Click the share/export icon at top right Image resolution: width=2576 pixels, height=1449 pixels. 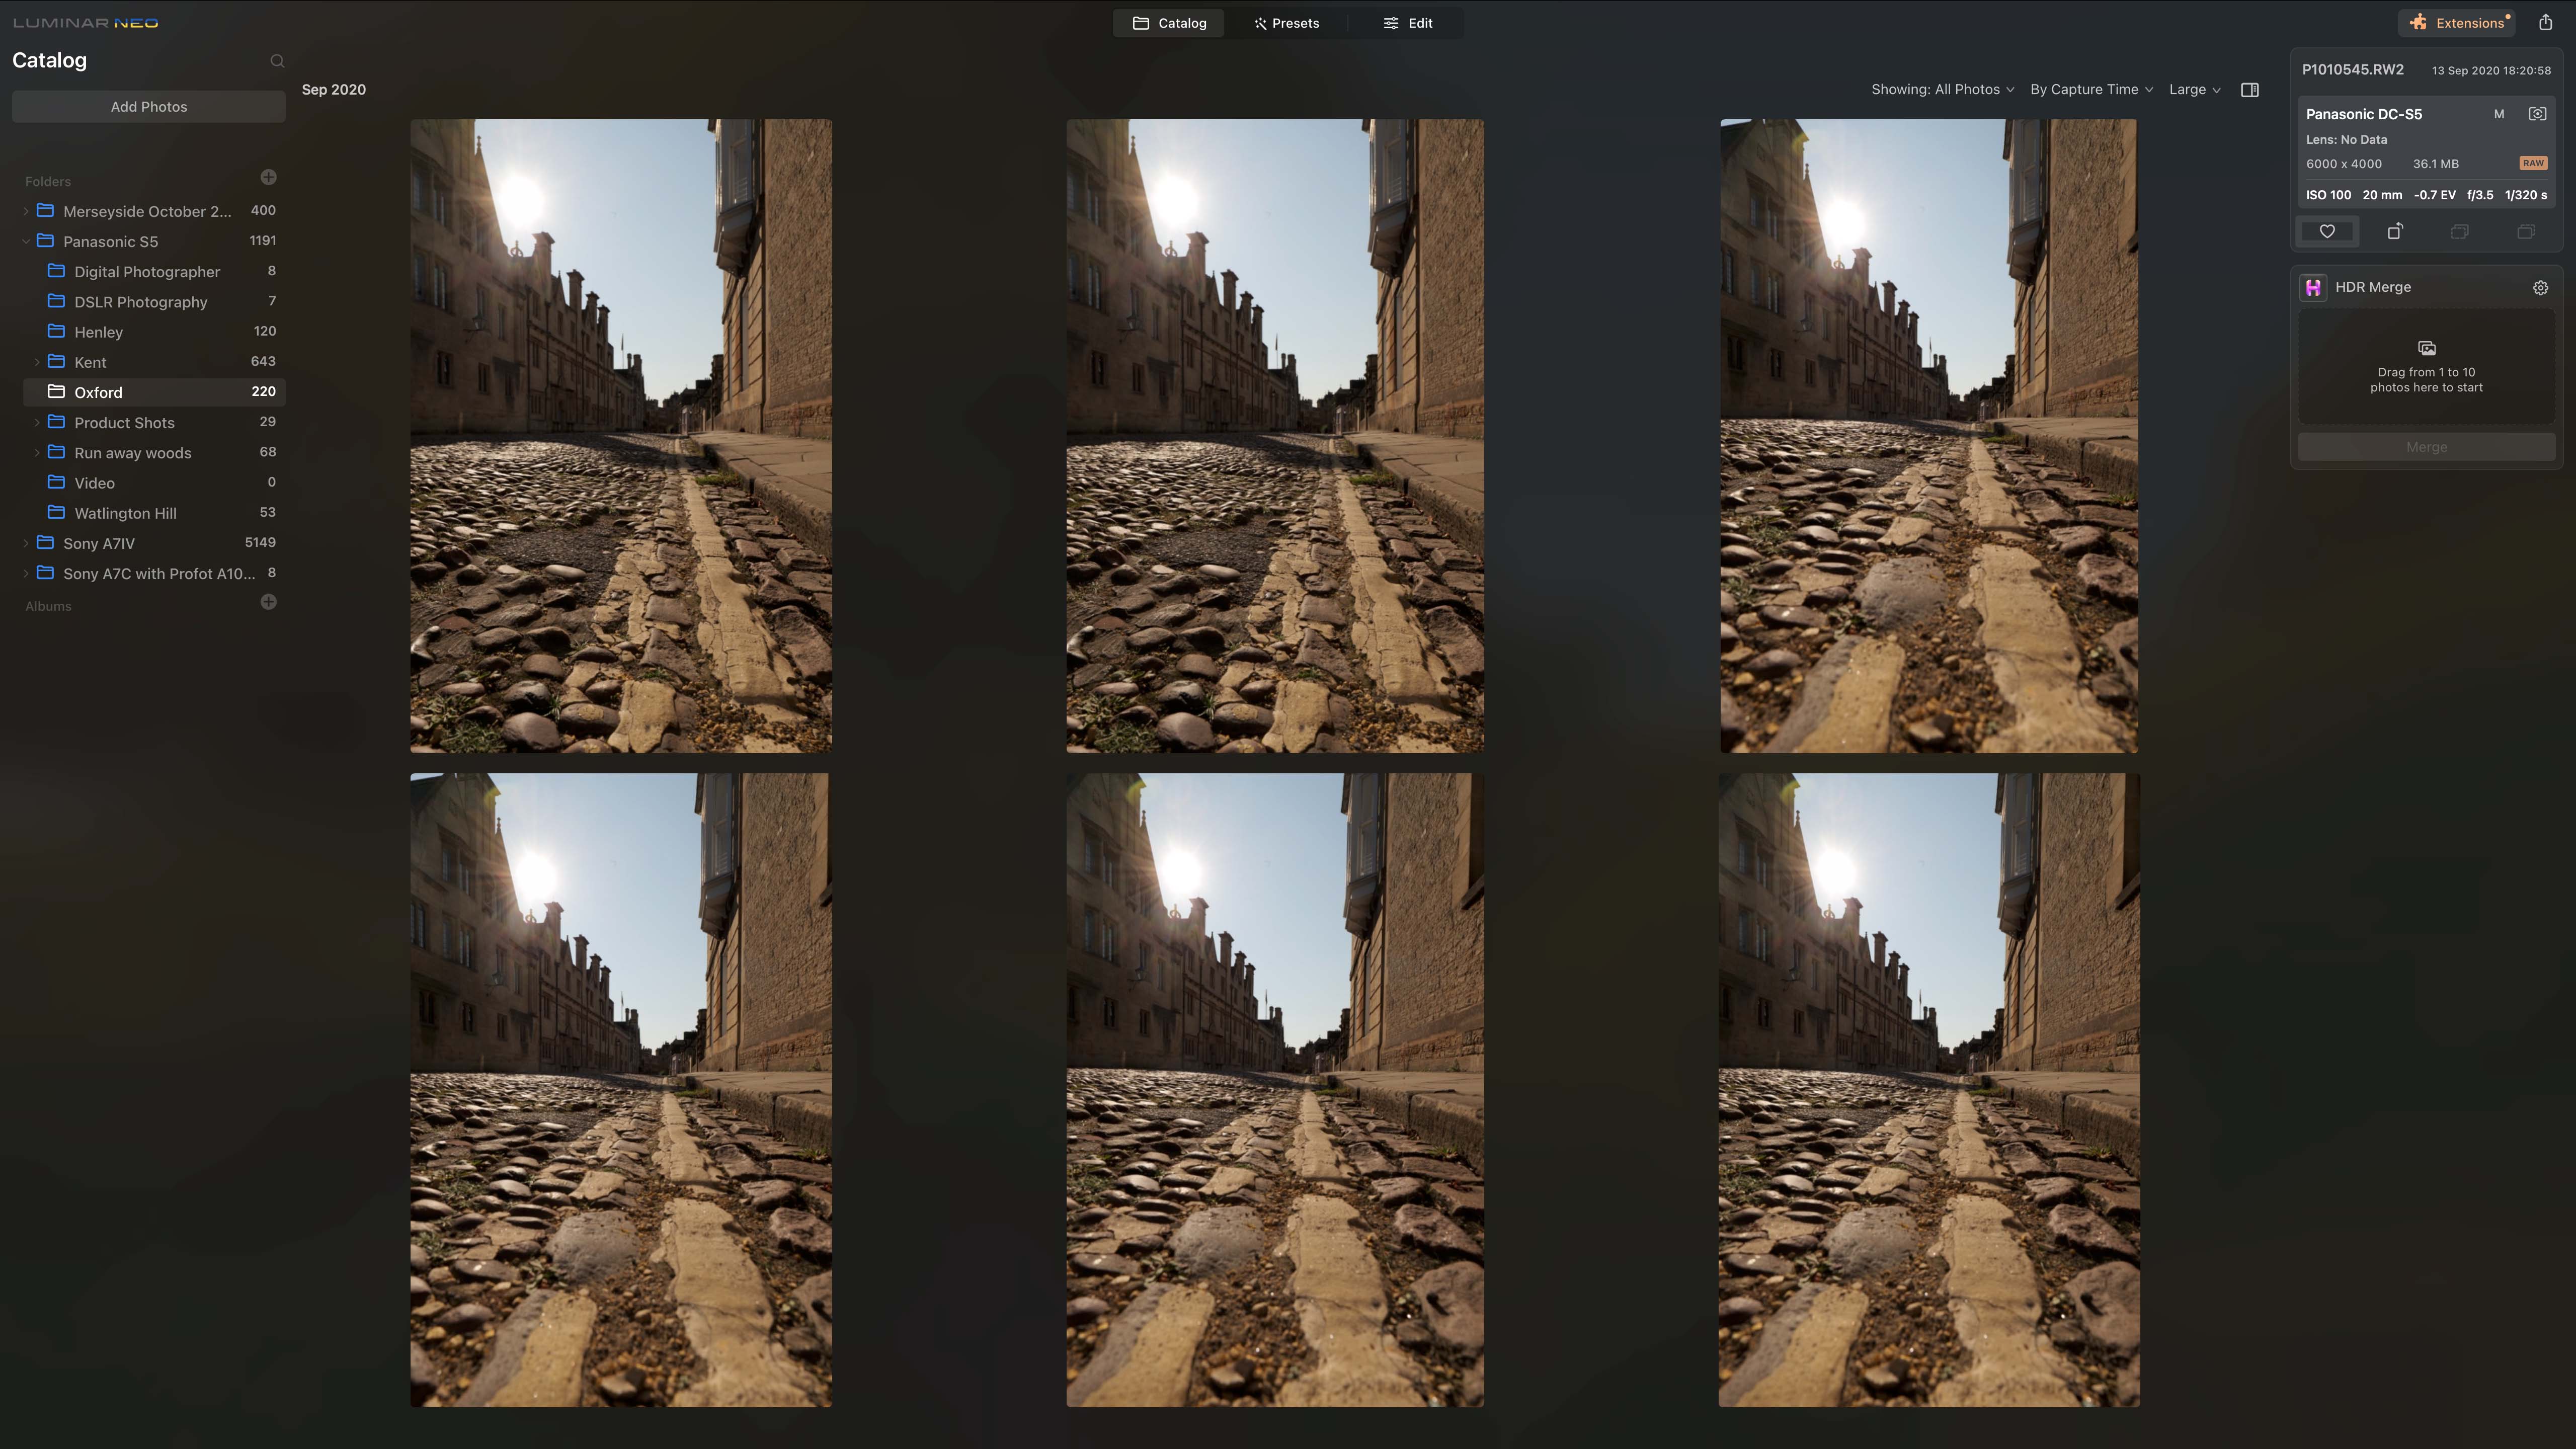[2546, 22]
